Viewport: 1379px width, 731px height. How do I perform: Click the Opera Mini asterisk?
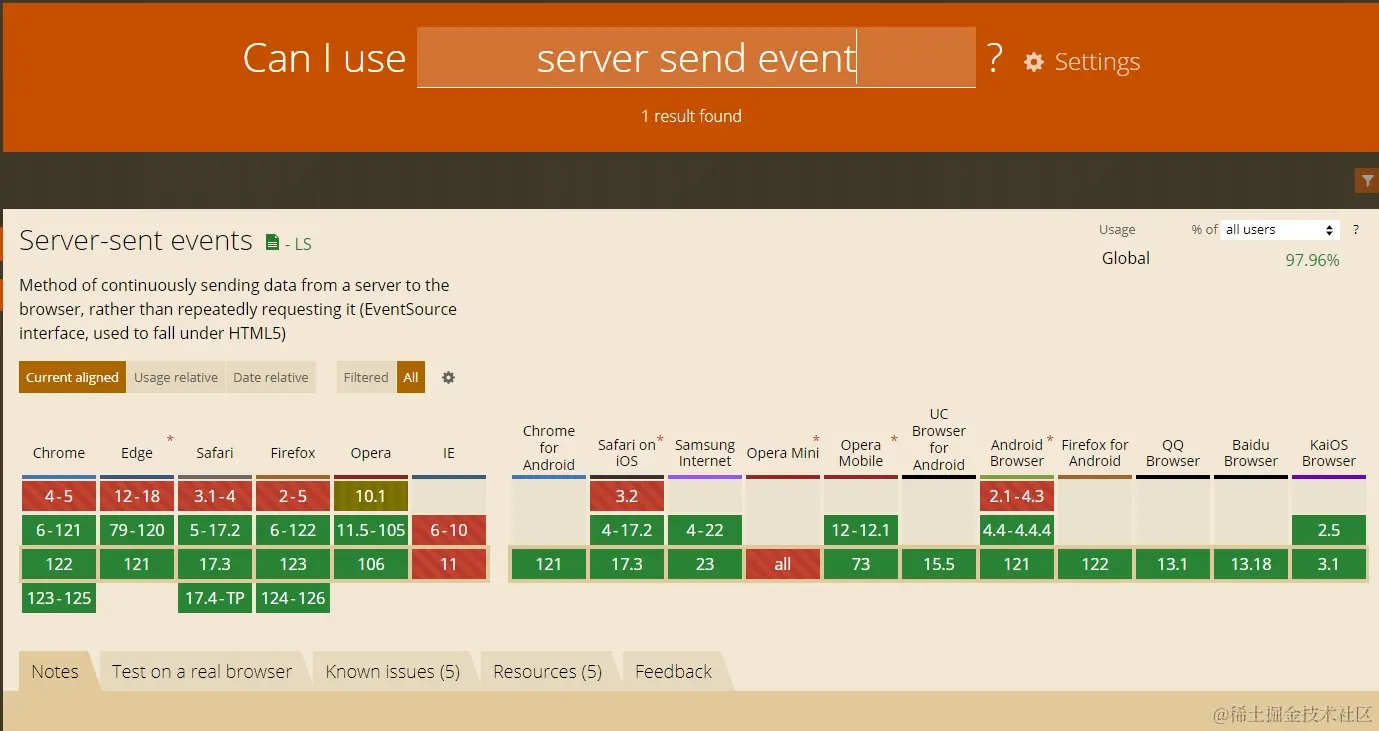(x=816, y=440)
